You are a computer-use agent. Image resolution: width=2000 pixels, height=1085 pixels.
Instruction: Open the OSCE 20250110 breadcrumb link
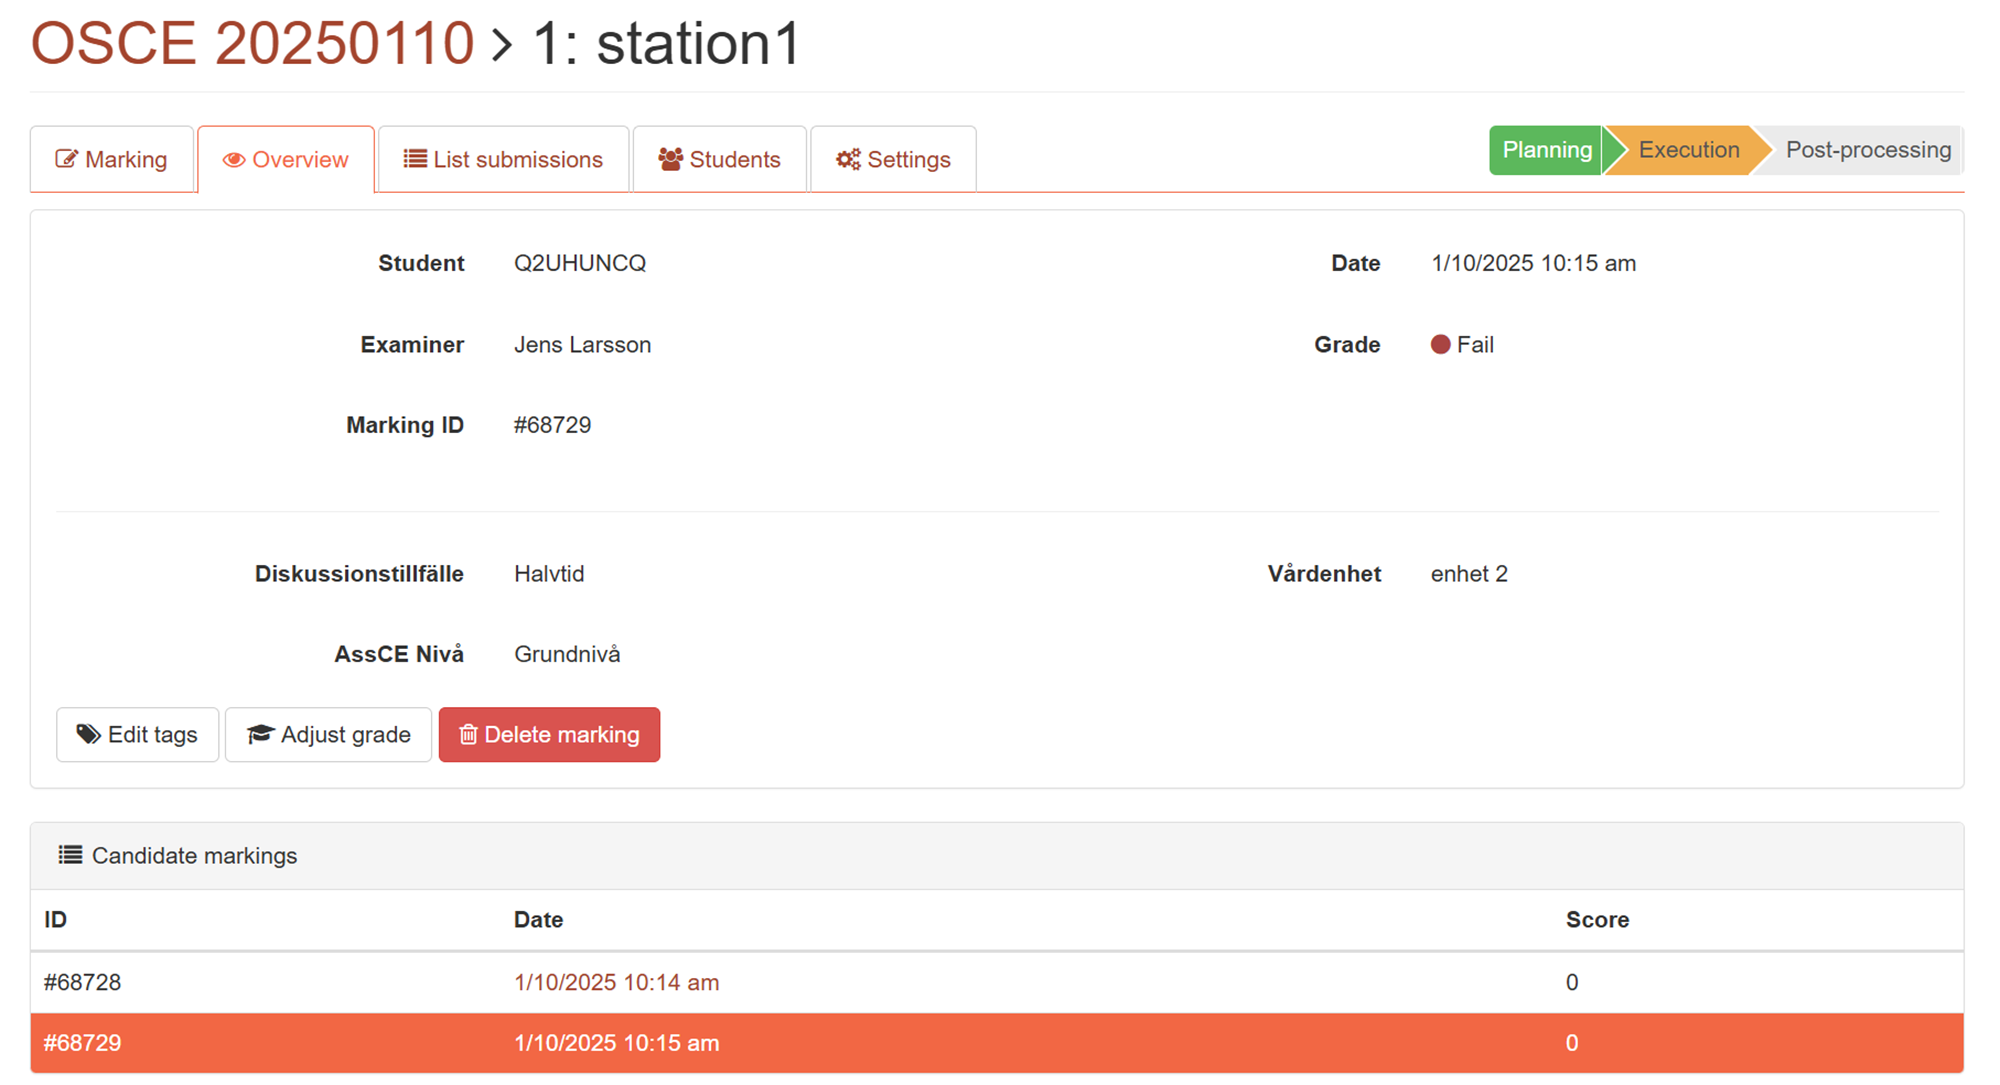tap(252, 44)
